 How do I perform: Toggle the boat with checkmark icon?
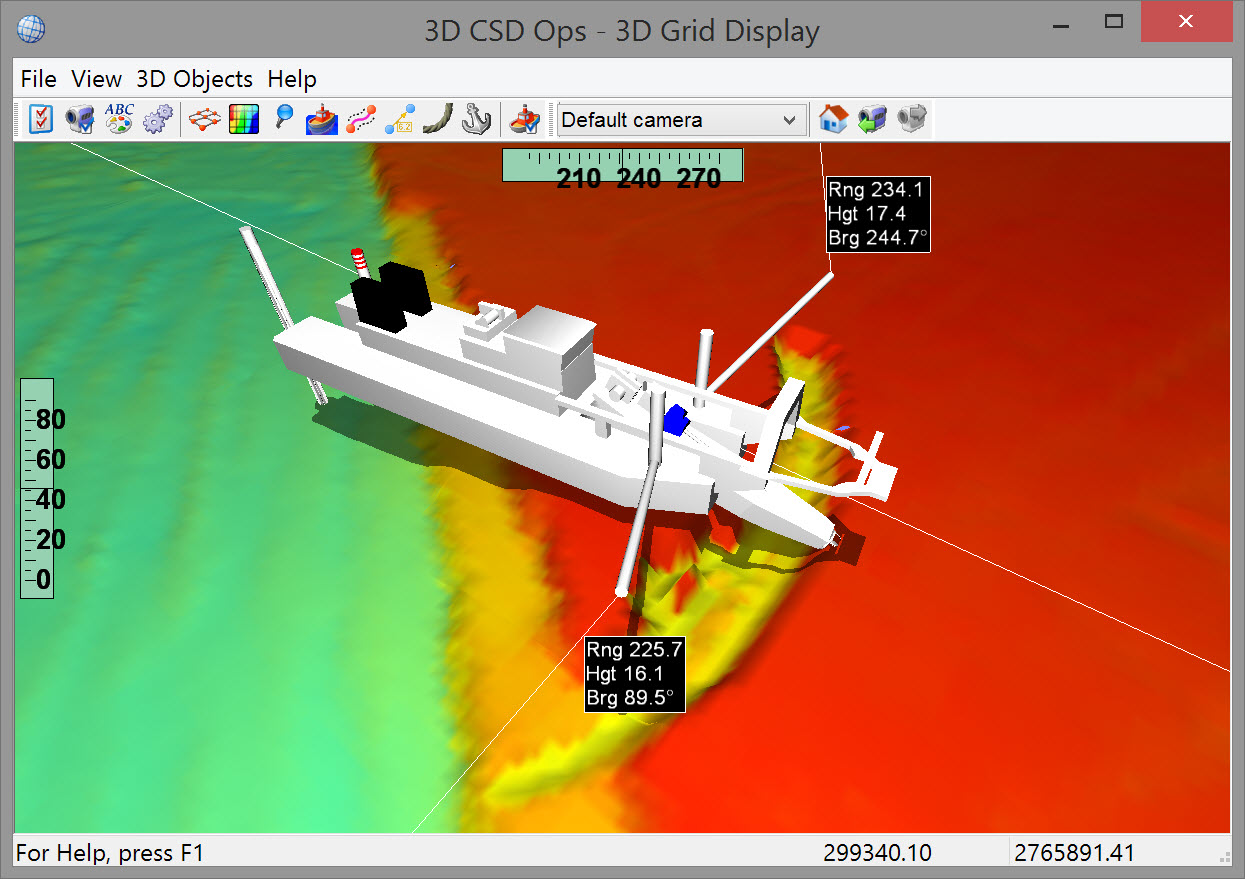pyautogui.click(x=524, y=120)
